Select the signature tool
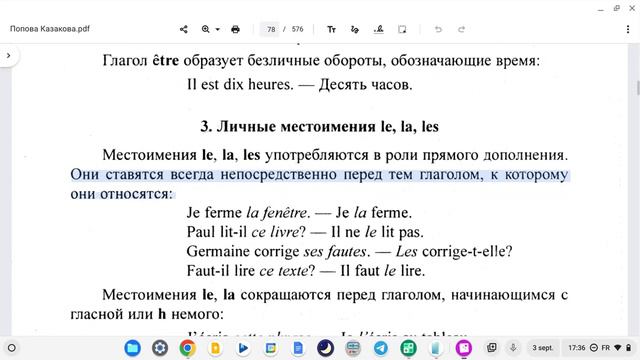The image size is (640, 360). (x=379, y=29)
